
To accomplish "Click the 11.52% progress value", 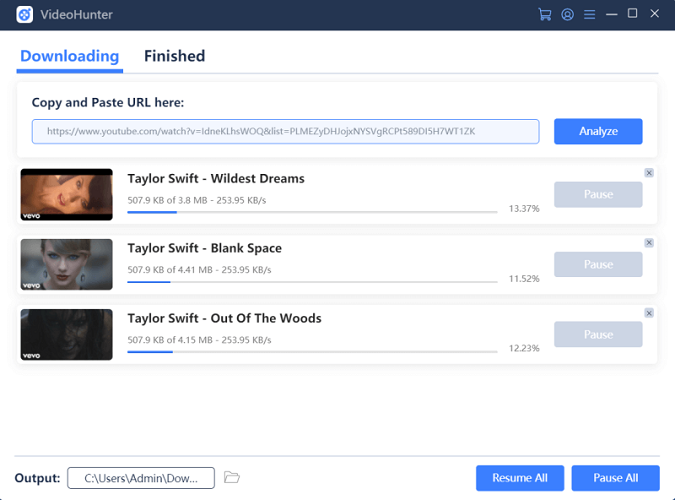I will (x=524, y=279).
